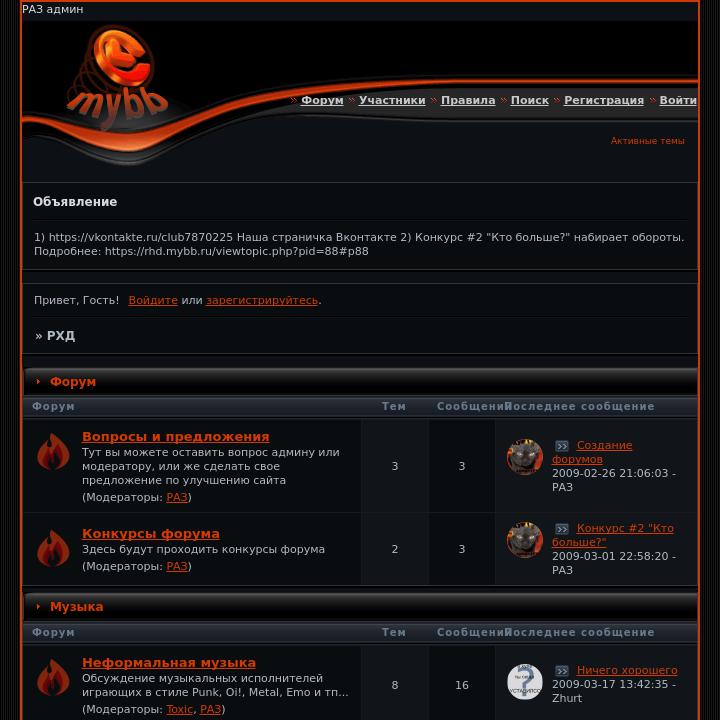This screenshot has height=720, width=720.
Task: Click the Войдите link in the greeting
Action: coord(153,300)
